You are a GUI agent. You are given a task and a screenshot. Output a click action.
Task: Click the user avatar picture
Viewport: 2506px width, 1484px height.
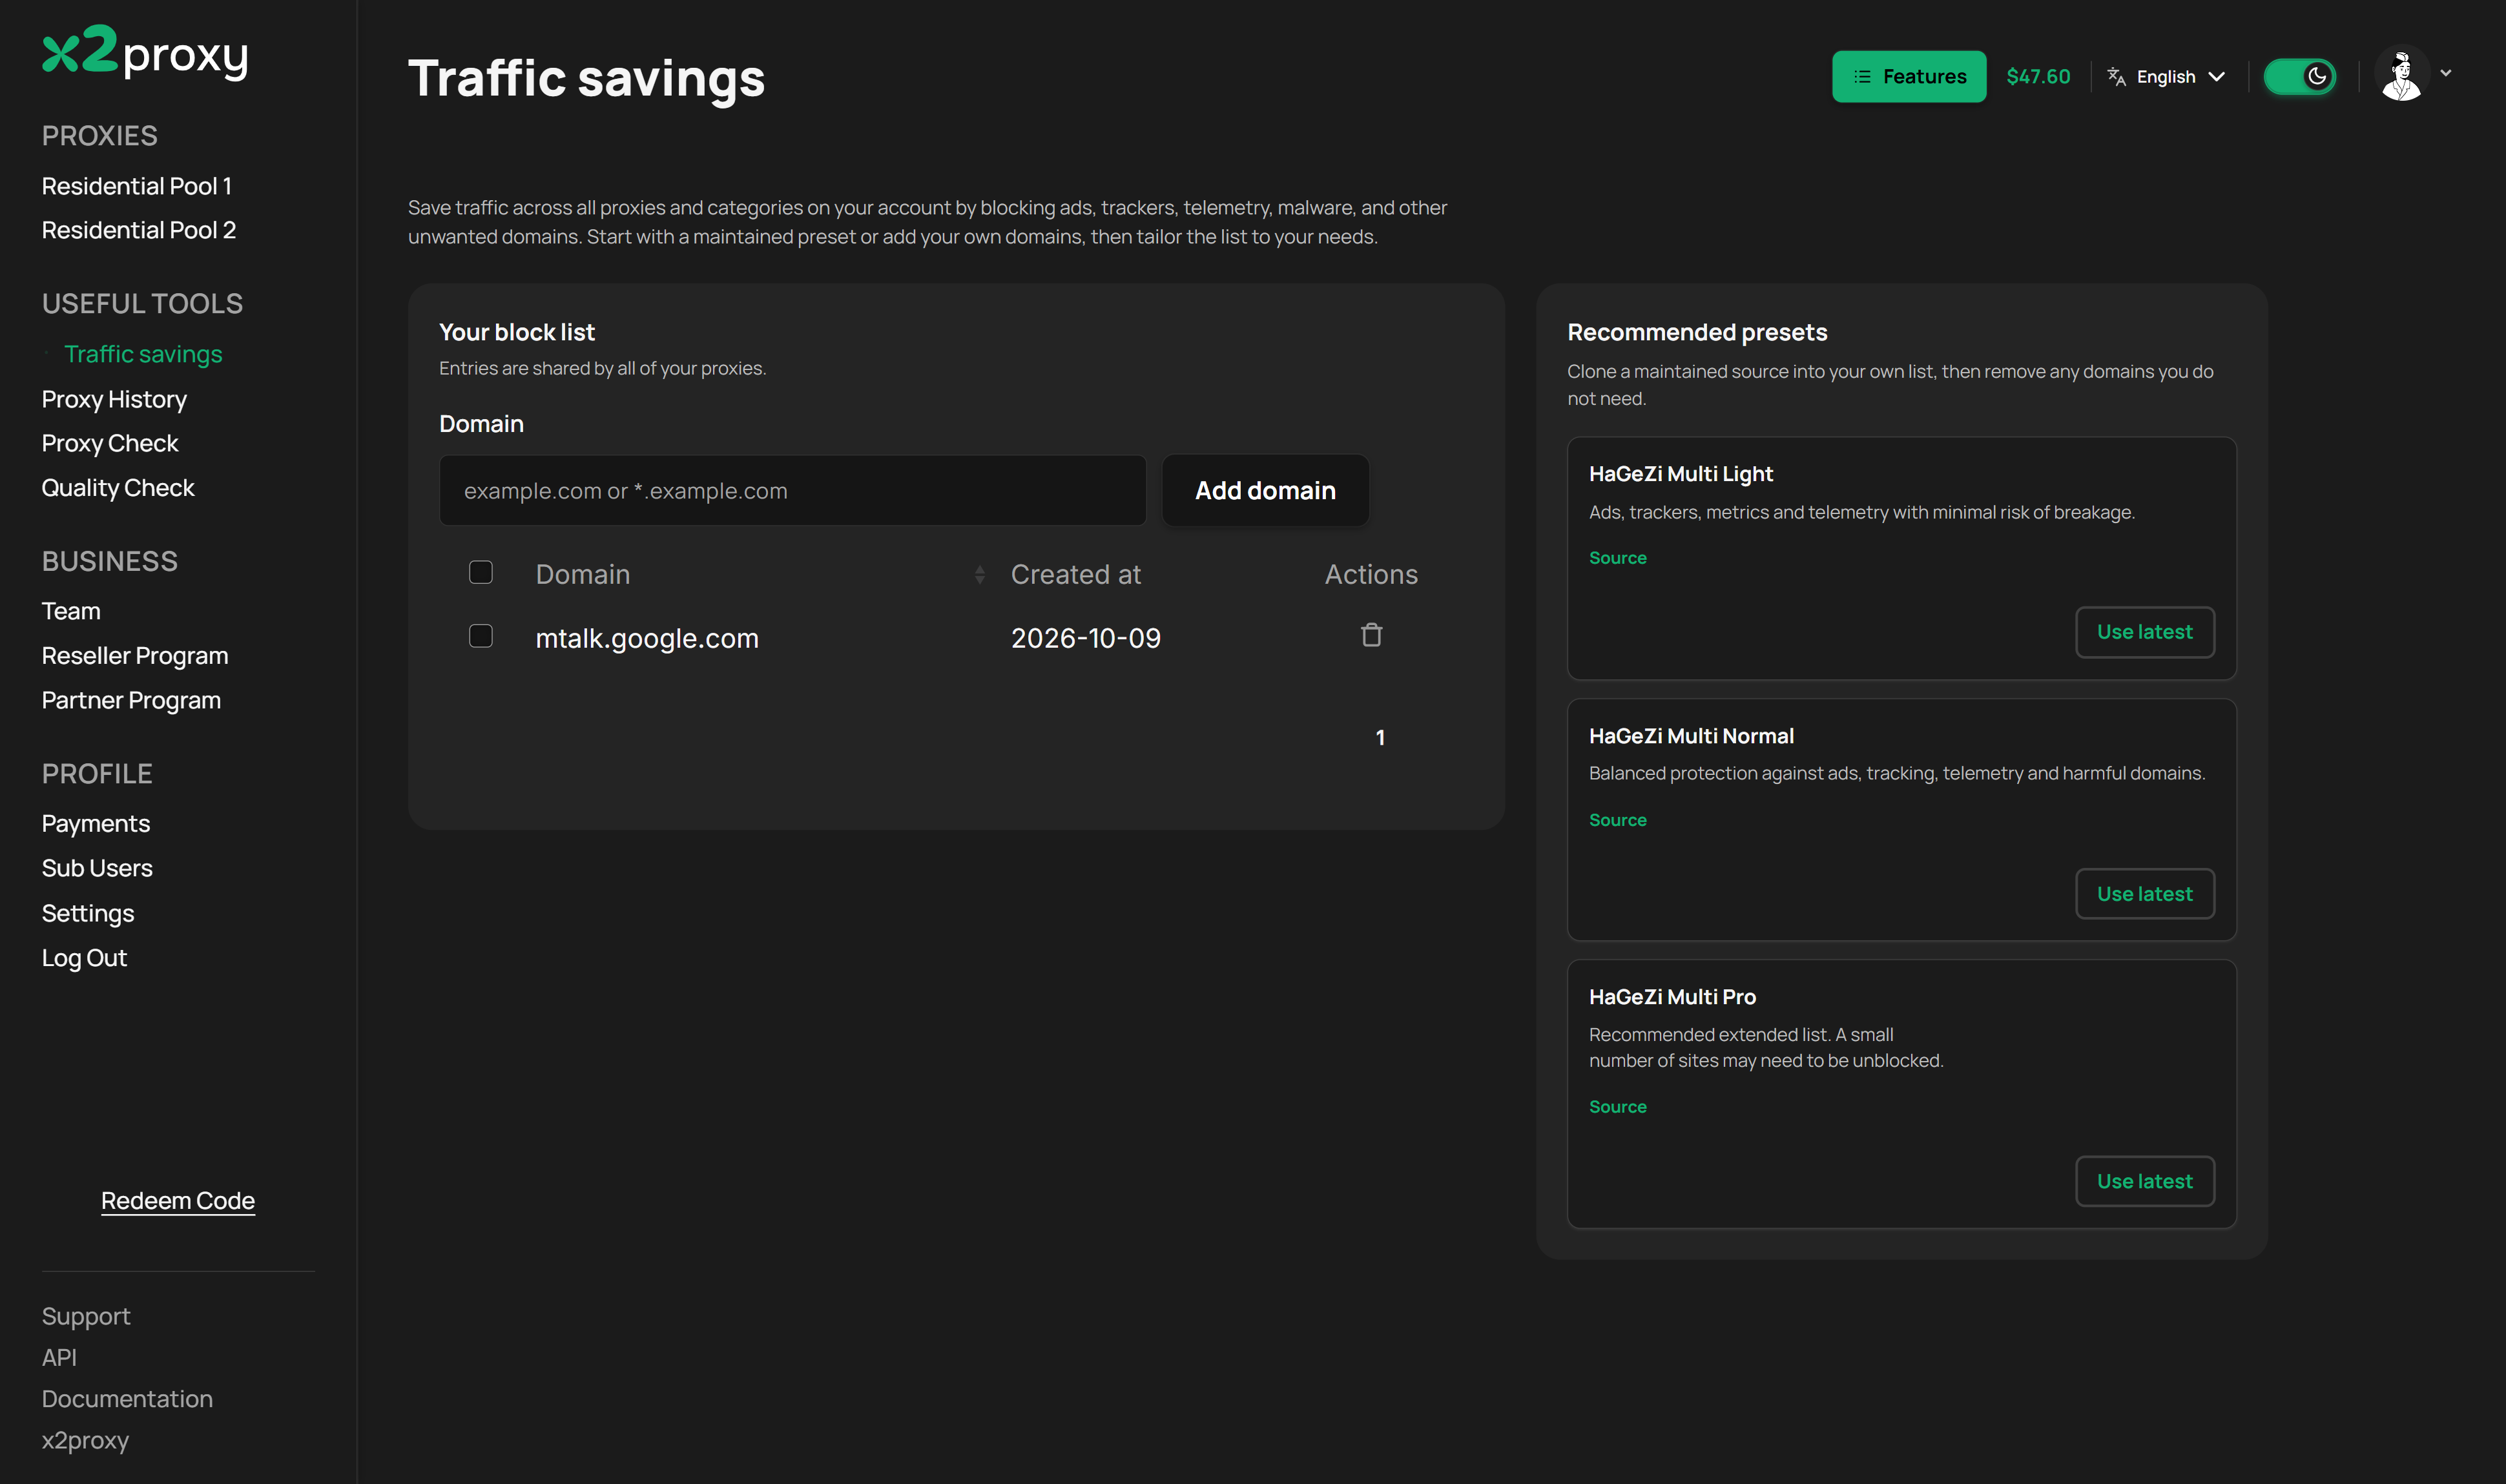[x=2401, y=74]
